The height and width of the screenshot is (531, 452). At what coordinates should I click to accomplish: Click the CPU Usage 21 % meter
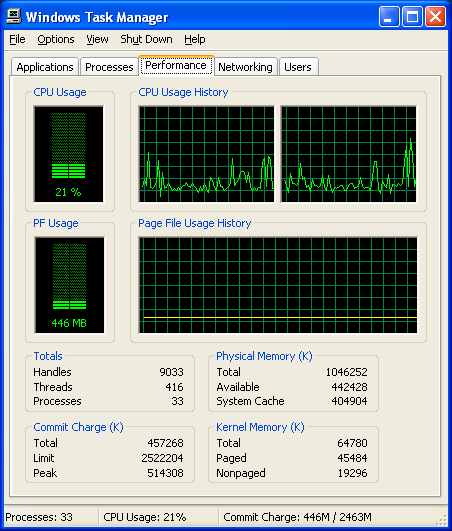pyautogui.click(x=68, y=154)
